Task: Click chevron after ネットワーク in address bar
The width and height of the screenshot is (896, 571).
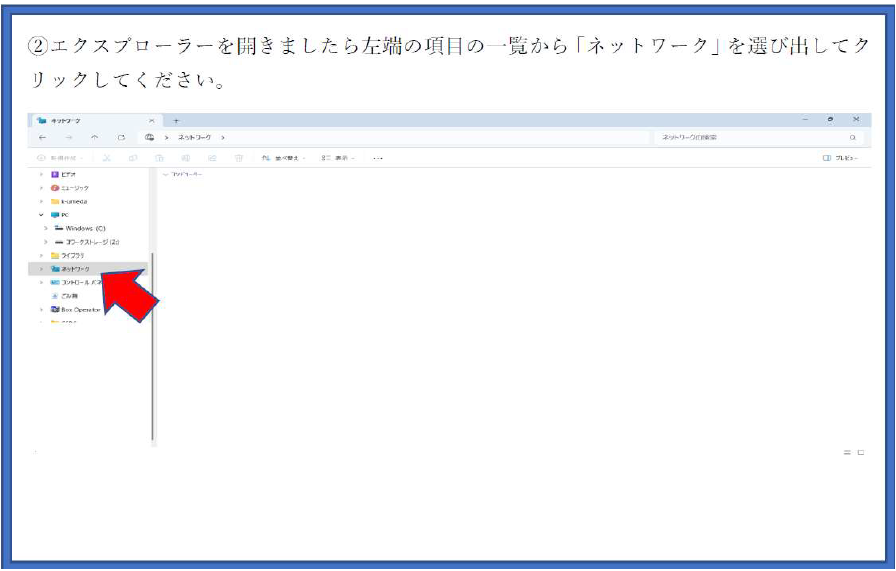Action: pyautogui.click(x=223, y=138)
